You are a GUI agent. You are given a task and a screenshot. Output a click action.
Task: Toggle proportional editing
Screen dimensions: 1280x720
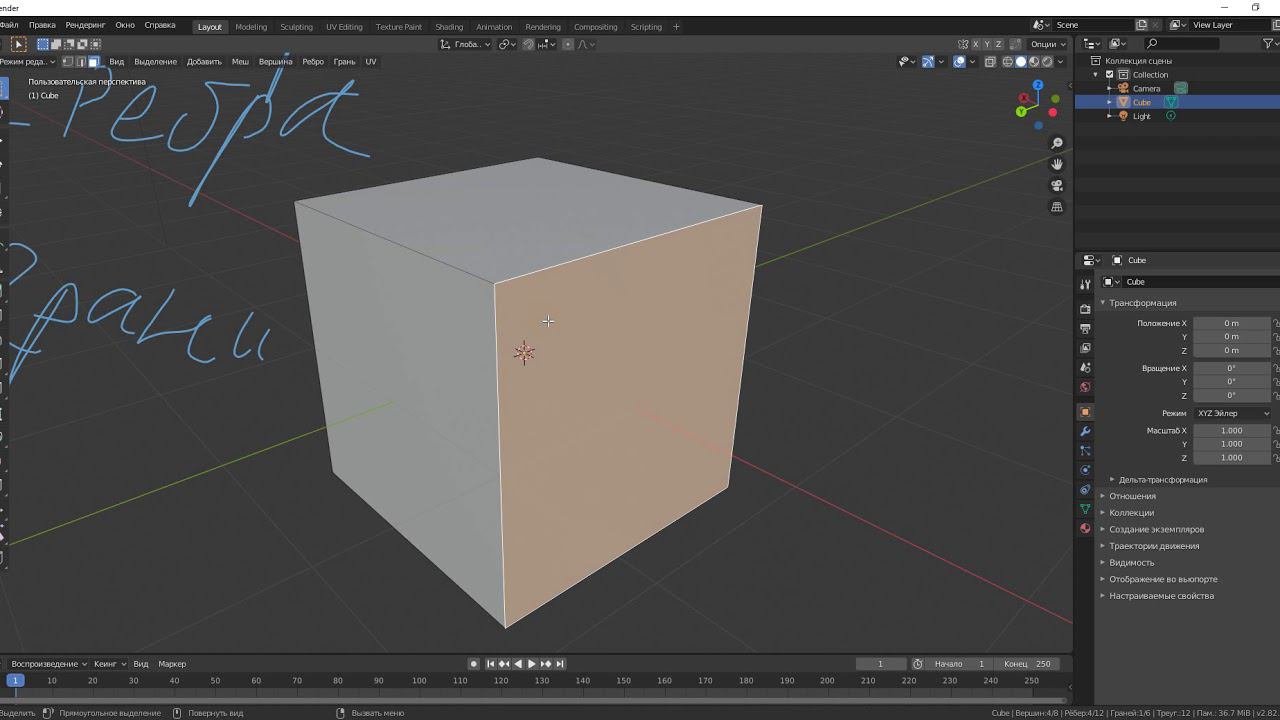coord(568,44)
